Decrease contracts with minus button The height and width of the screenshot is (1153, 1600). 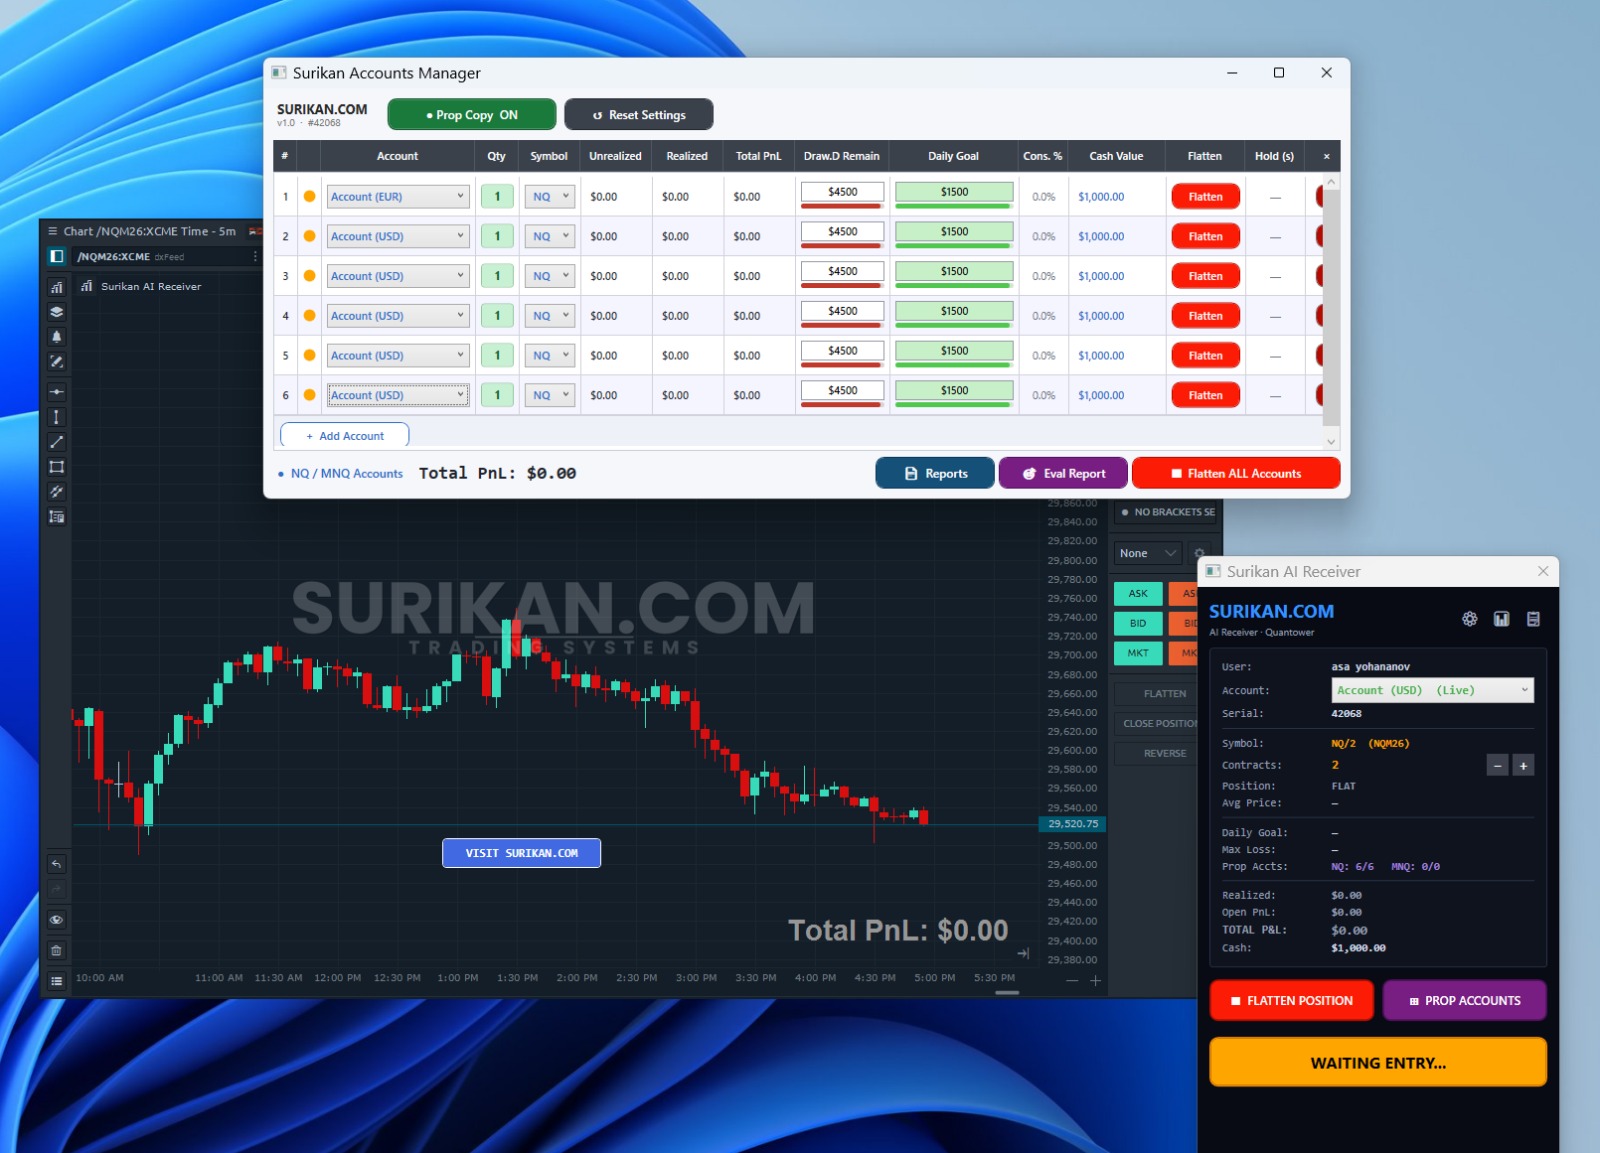pos(1497,766)
